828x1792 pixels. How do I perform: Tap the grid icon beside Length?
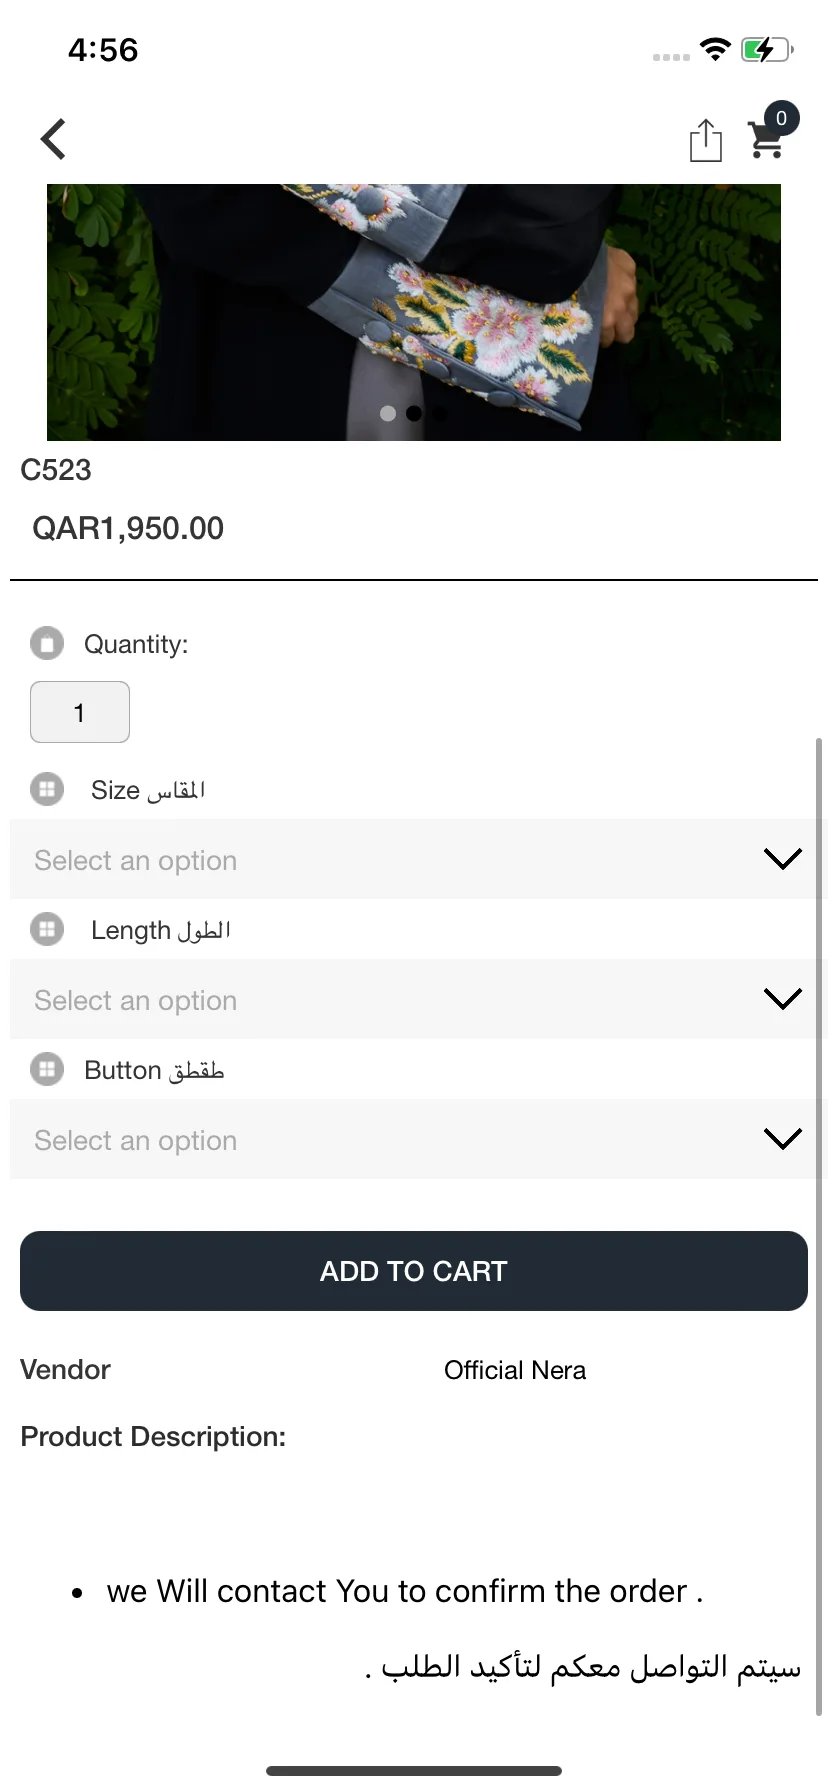[x=47, y=929]
